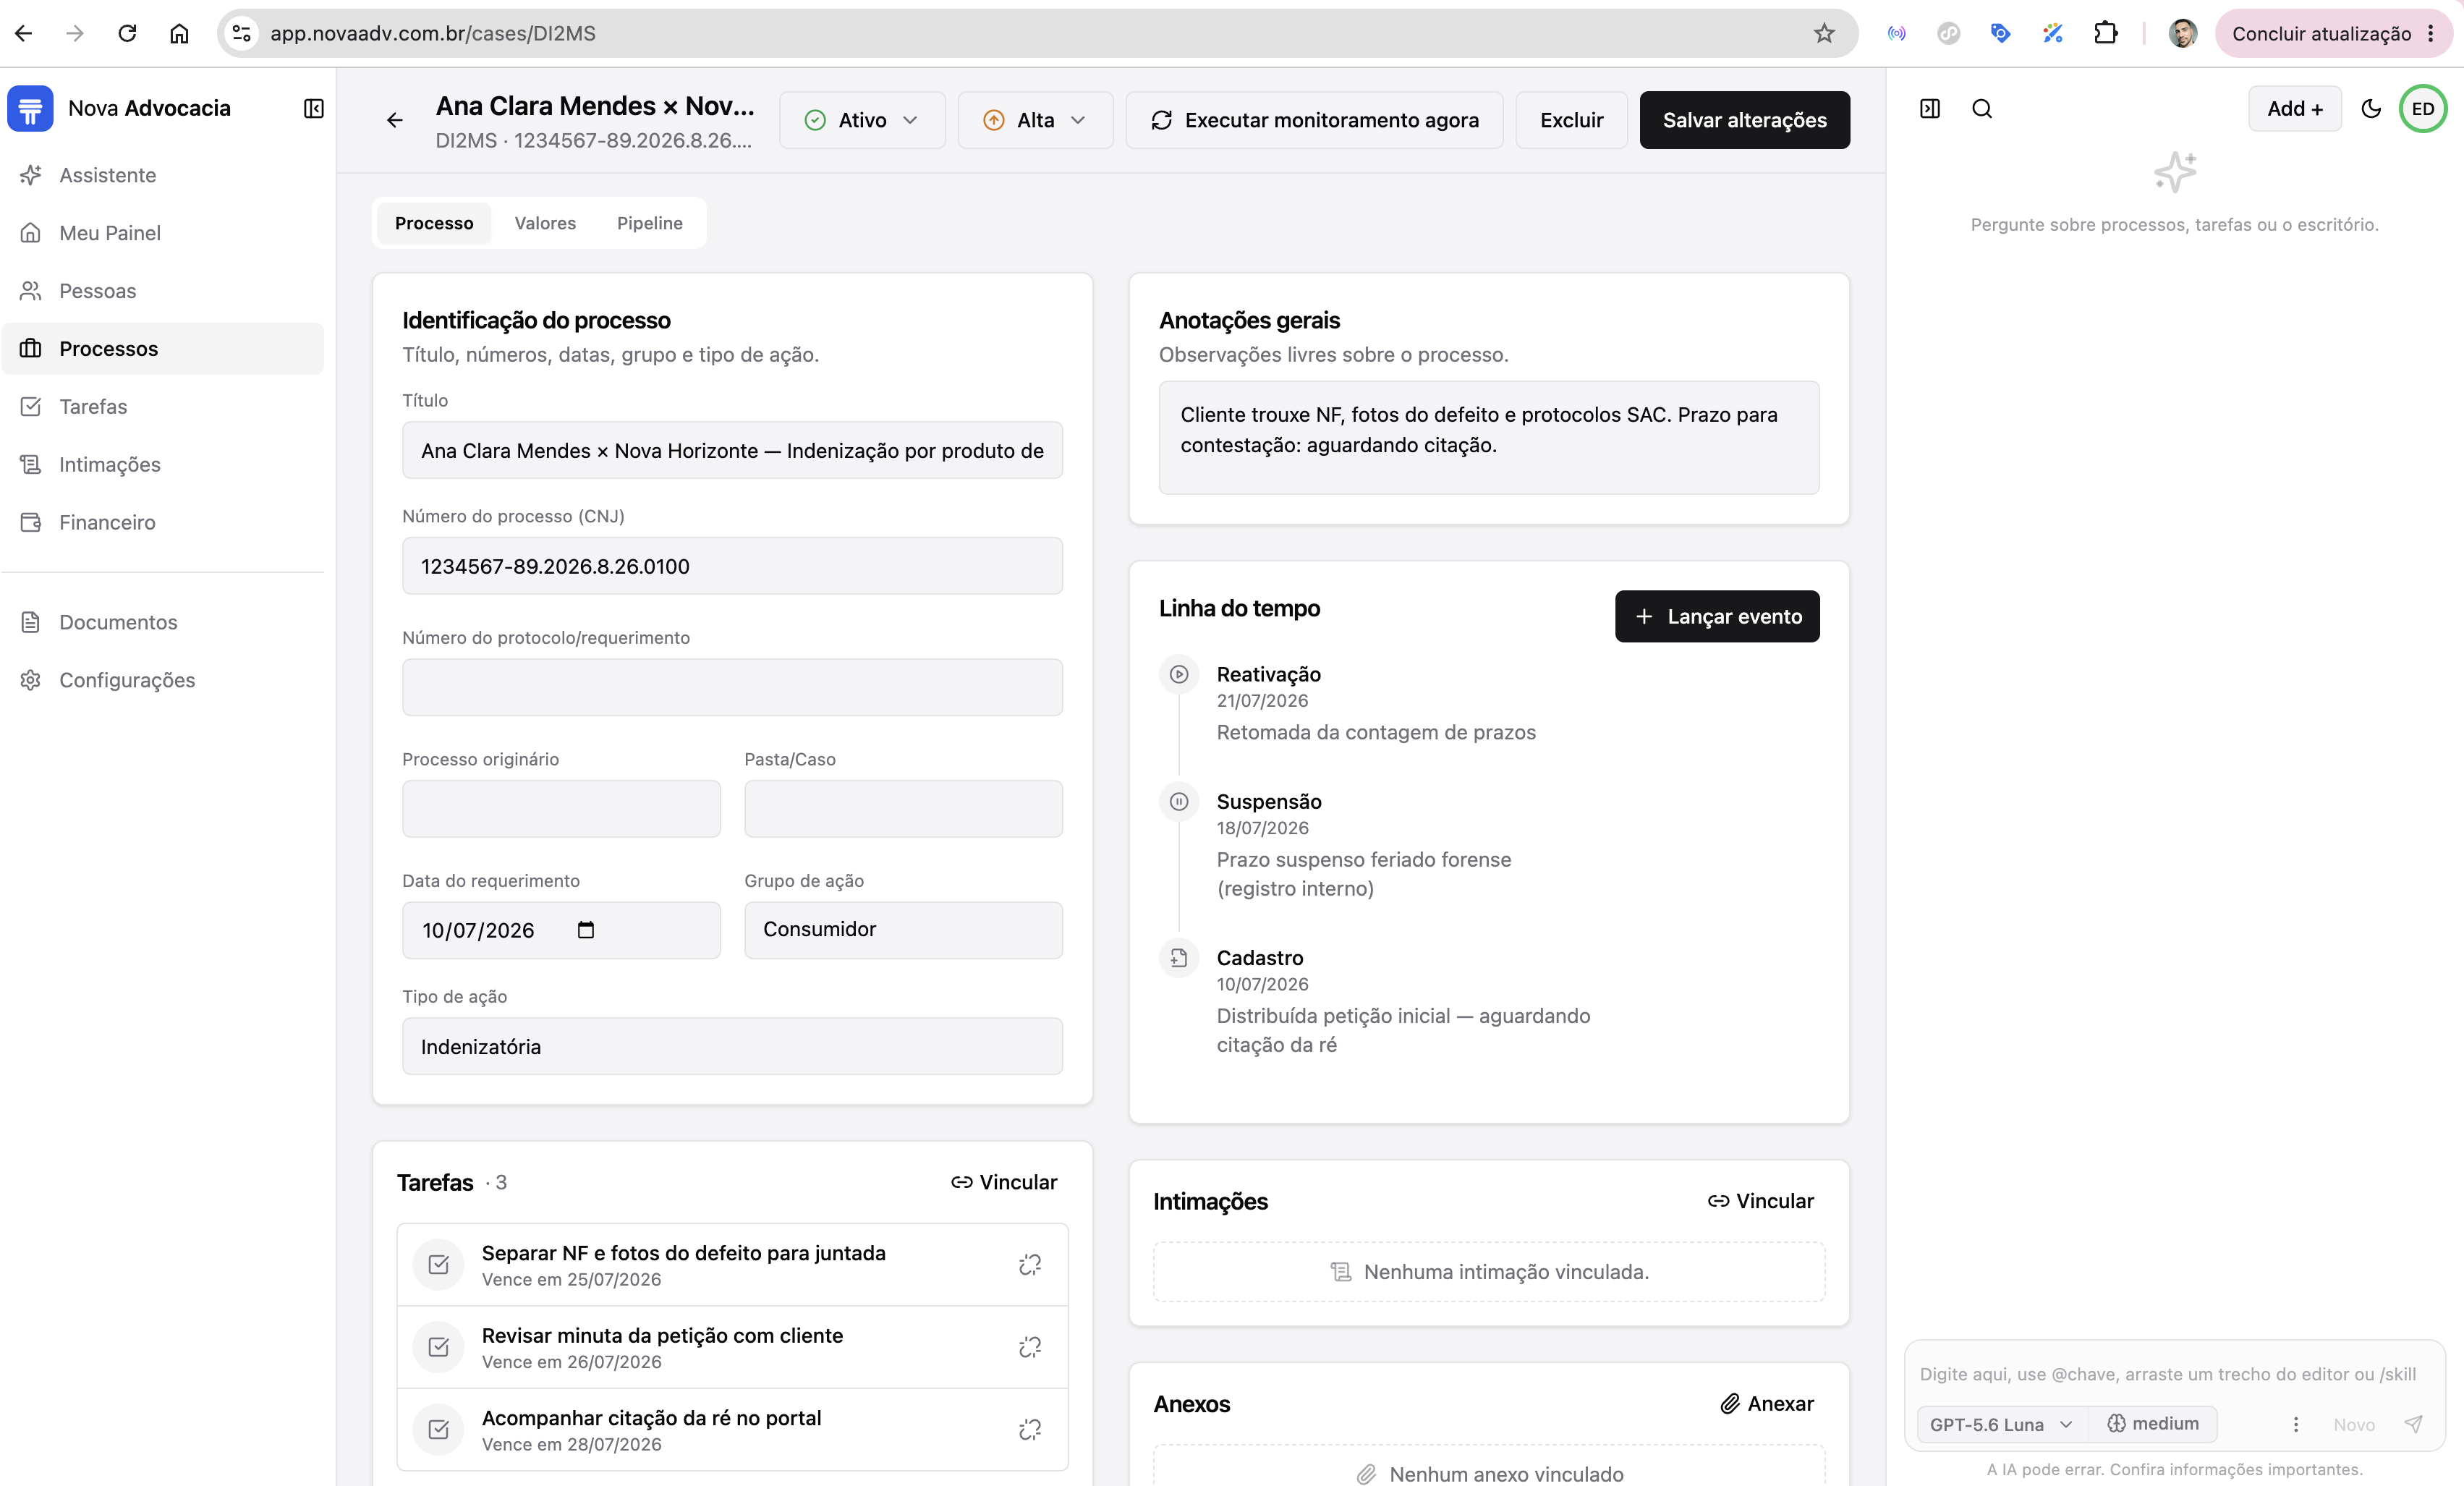Open the ED user avatar
2464x1486 pixels.
[2422, 108]
